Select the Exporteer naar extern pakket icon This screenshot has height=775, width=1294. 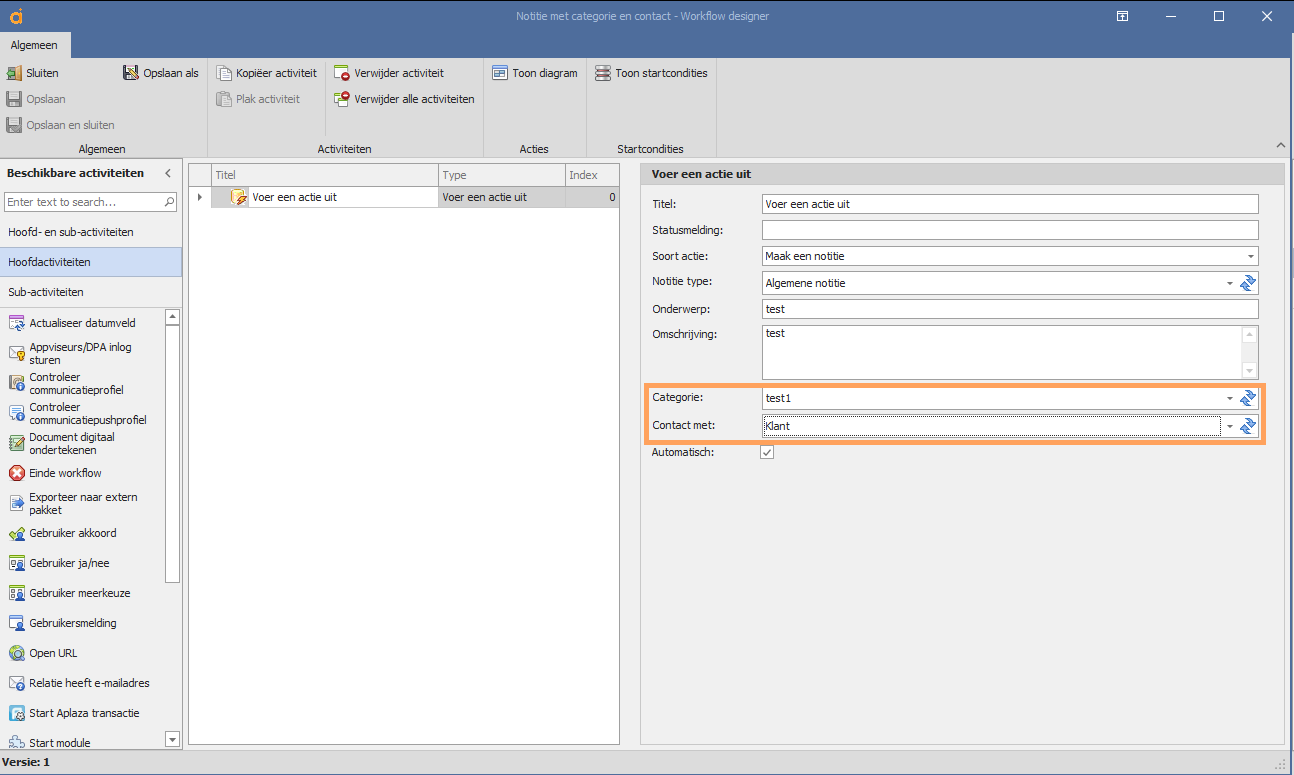pos(16,503)
